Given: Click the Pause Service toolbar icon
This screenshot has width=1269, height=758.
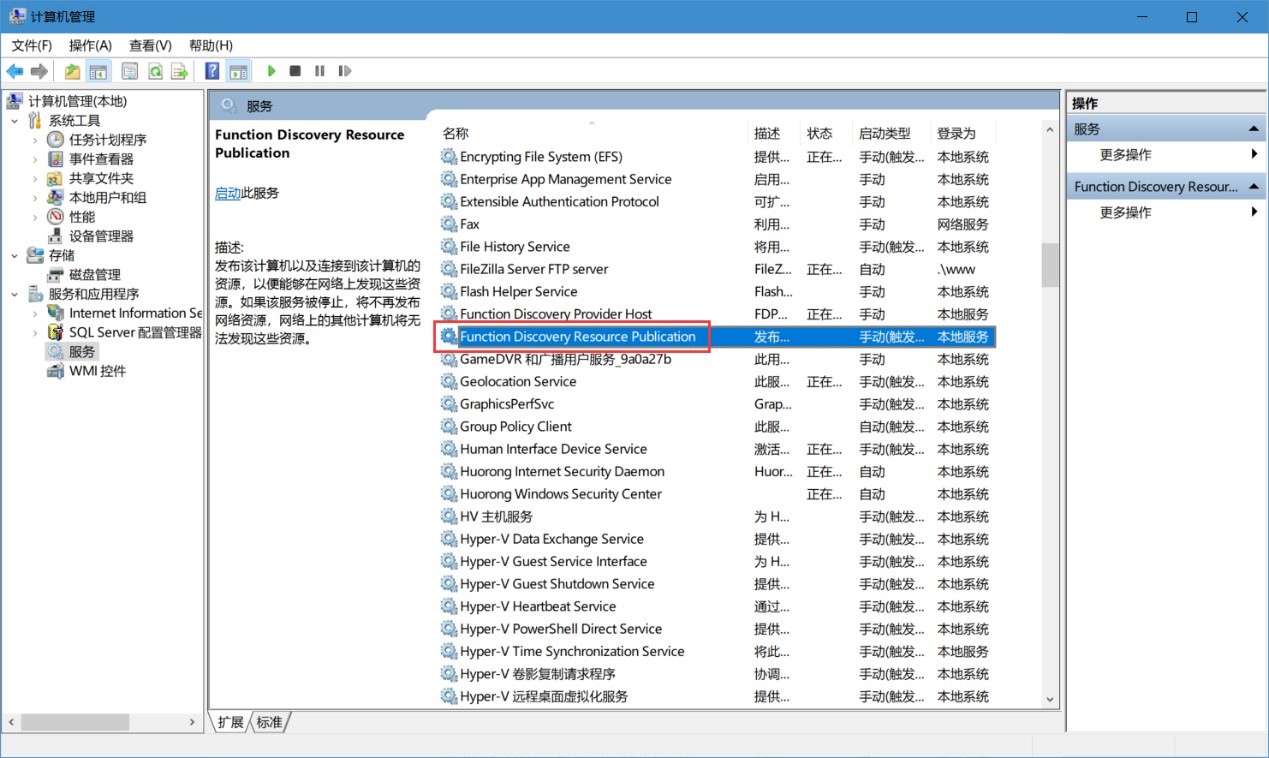Looking at the screenshot, I should tap(320, 71).
